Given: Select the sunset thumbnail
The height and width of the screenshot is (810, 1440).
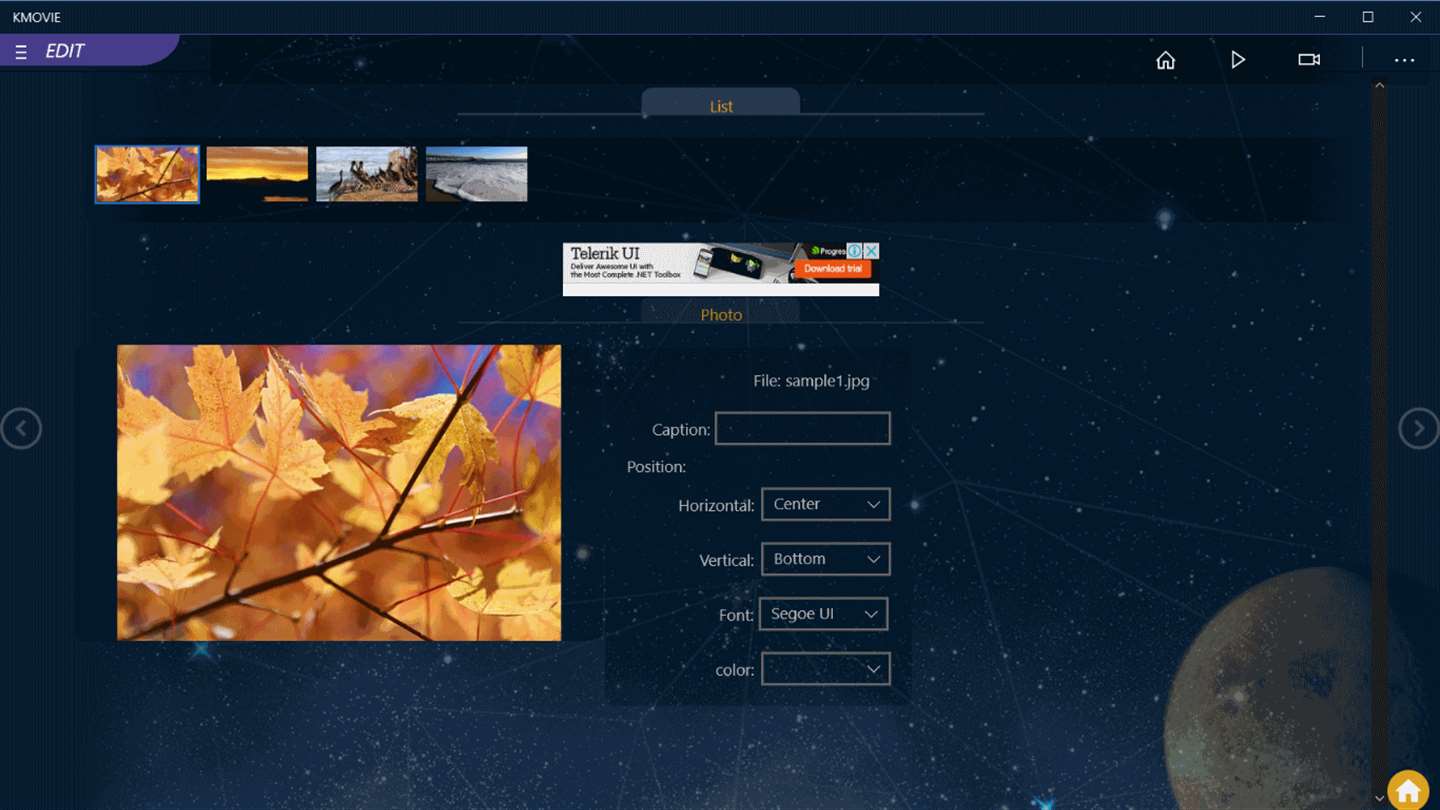Looking at the screenshot, I should coord(257,174).
